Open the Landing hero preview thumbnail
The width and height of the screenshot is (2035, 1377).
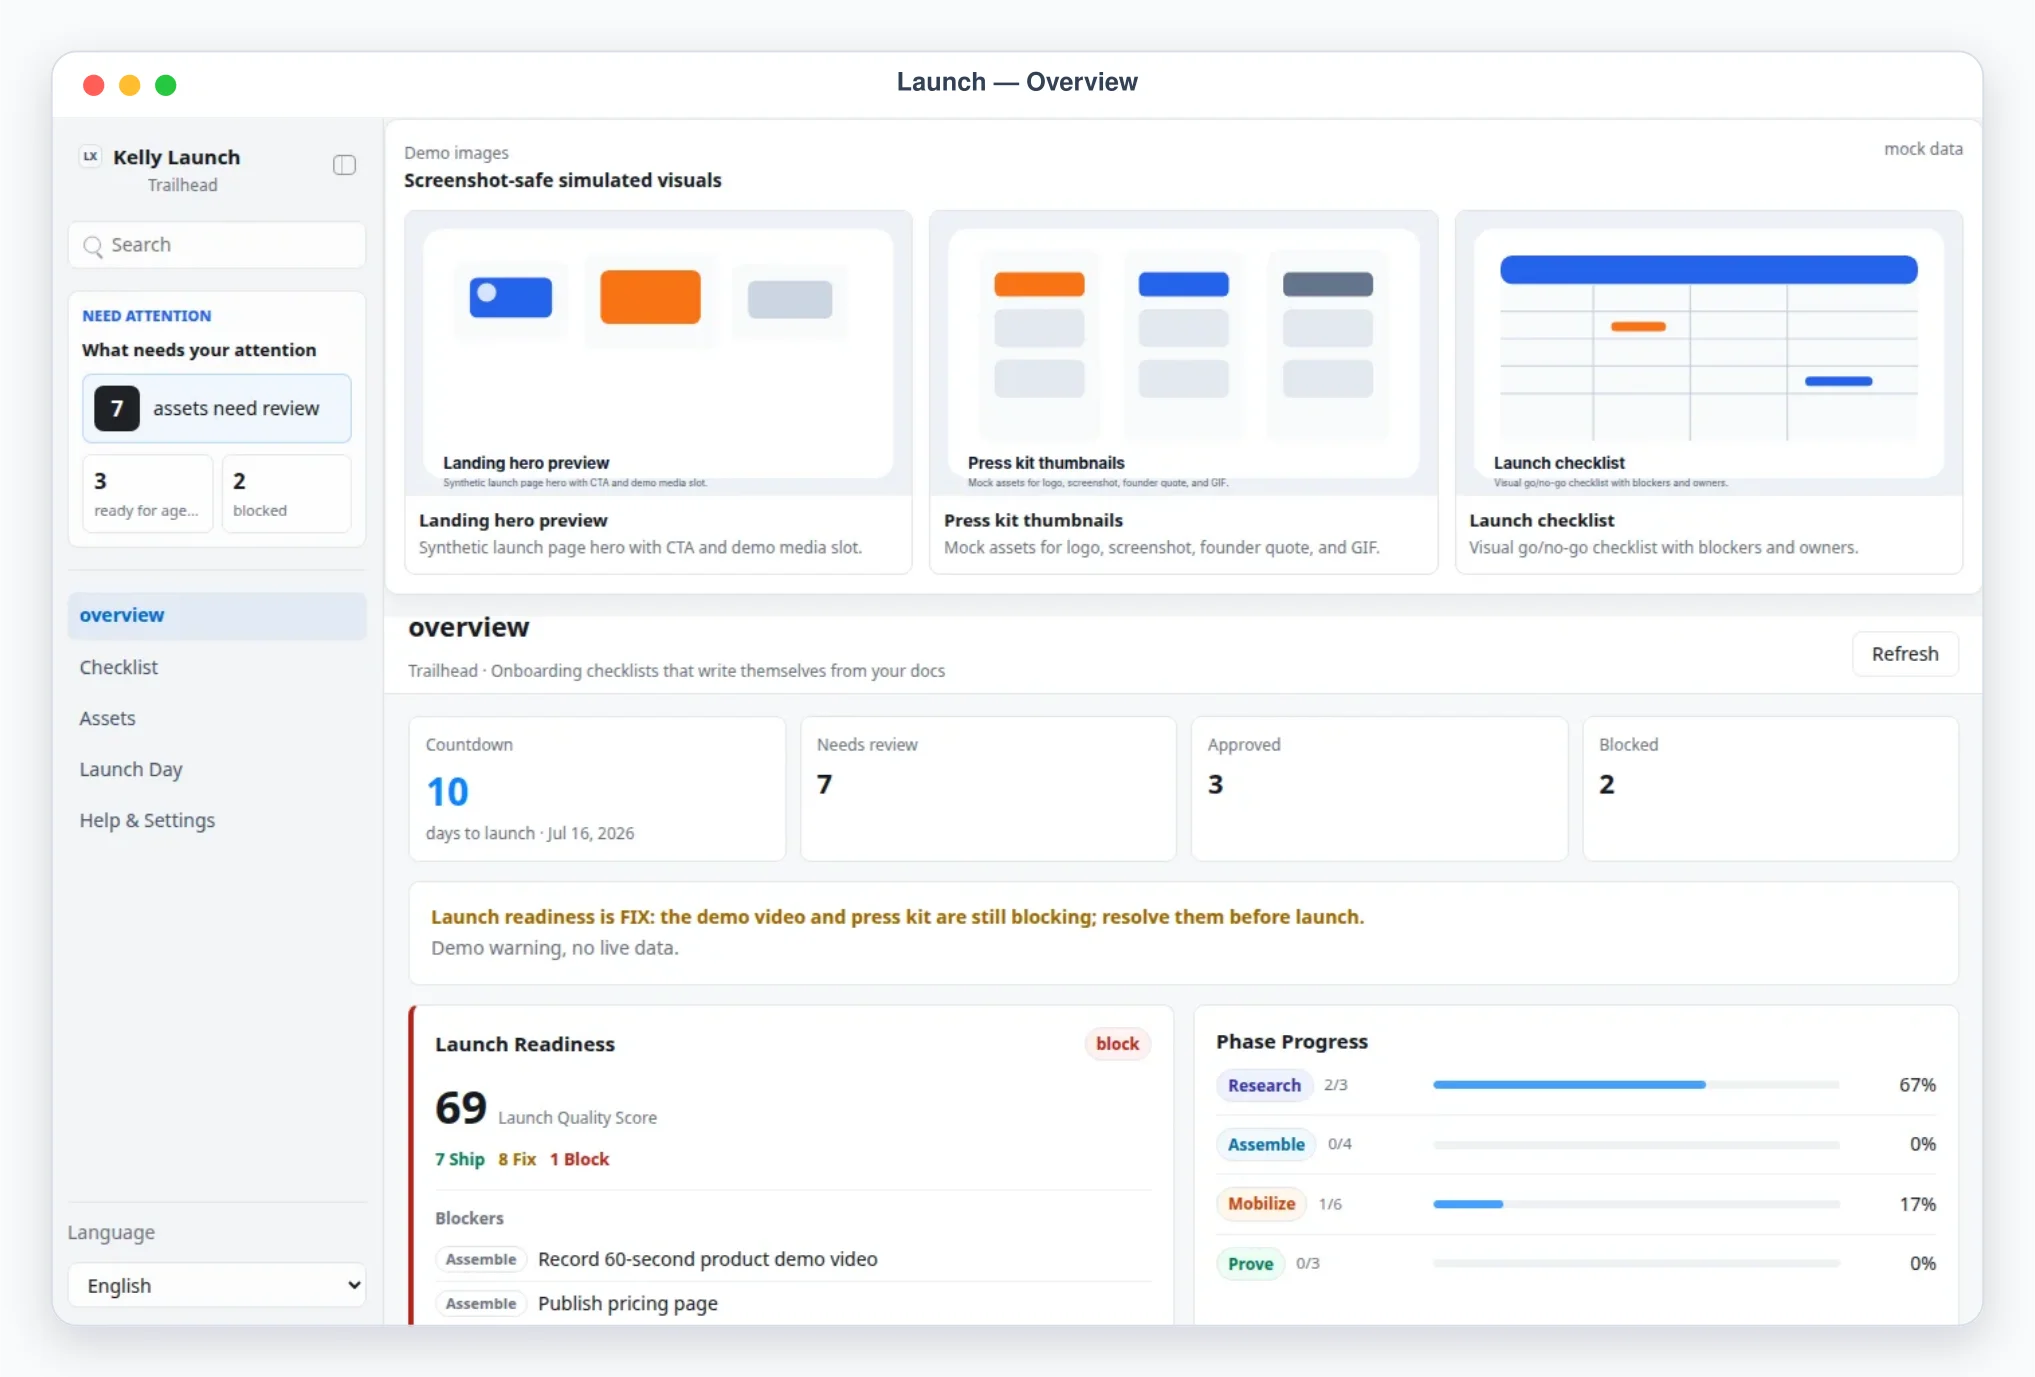[x=658, y=353]
